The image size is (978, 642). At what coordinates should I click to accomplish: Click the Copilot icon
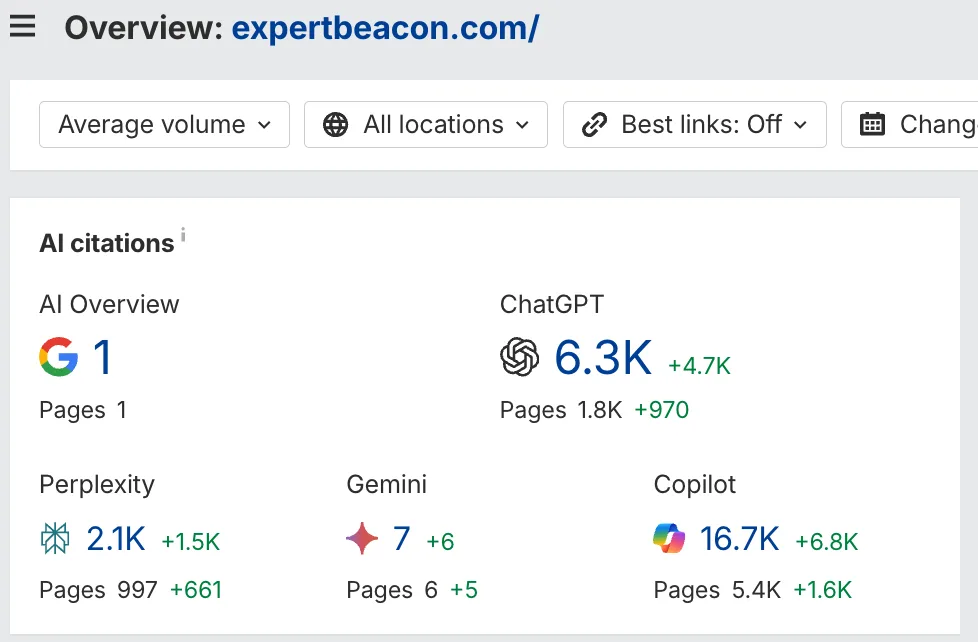click(x=671, y=538)
